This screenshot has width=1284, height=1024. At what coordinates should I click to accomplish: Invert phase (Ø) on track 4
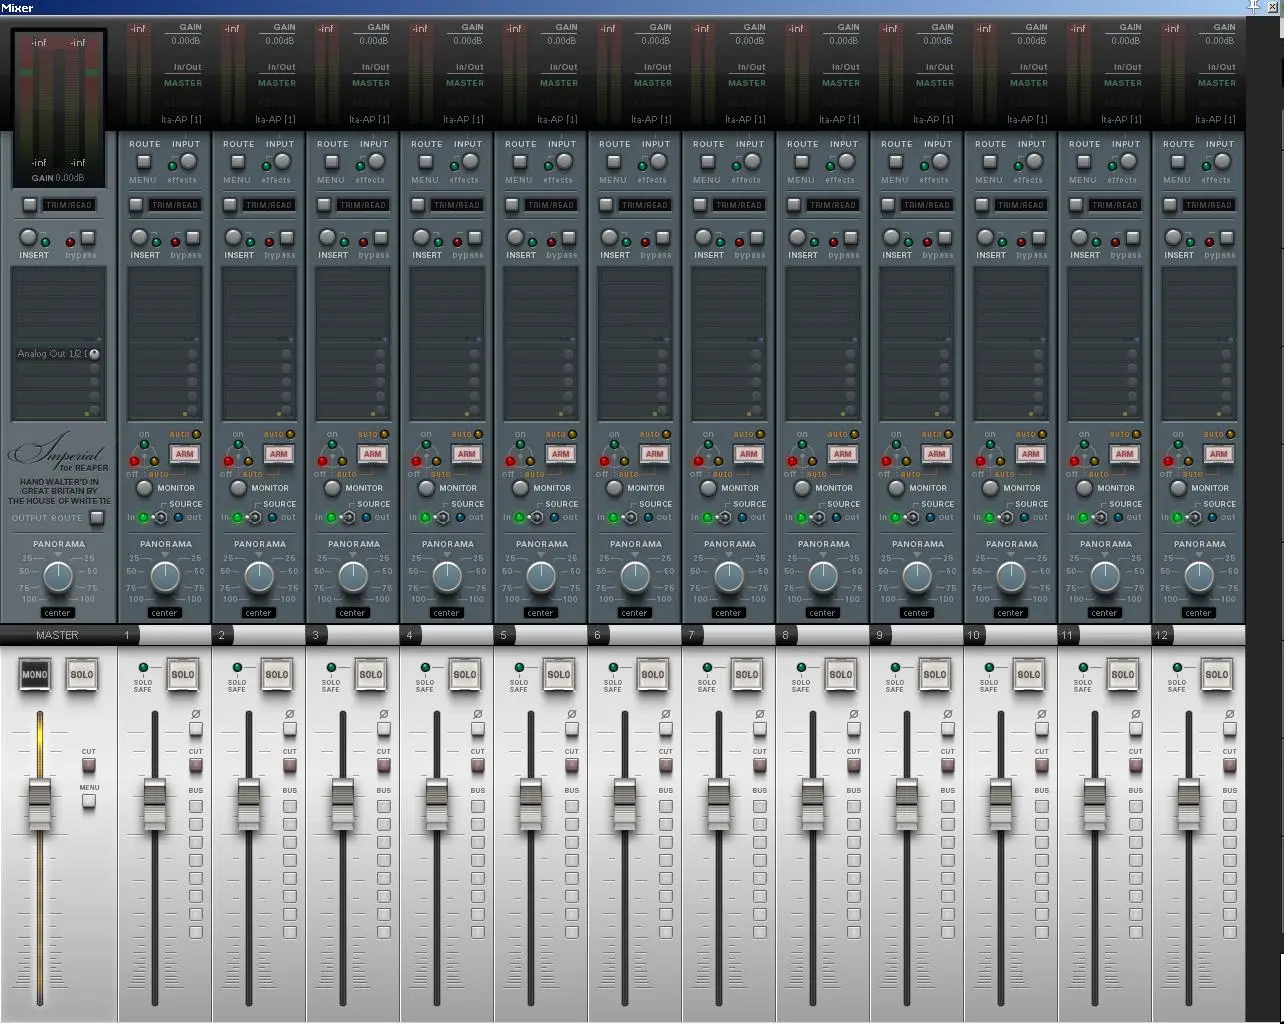478,729
